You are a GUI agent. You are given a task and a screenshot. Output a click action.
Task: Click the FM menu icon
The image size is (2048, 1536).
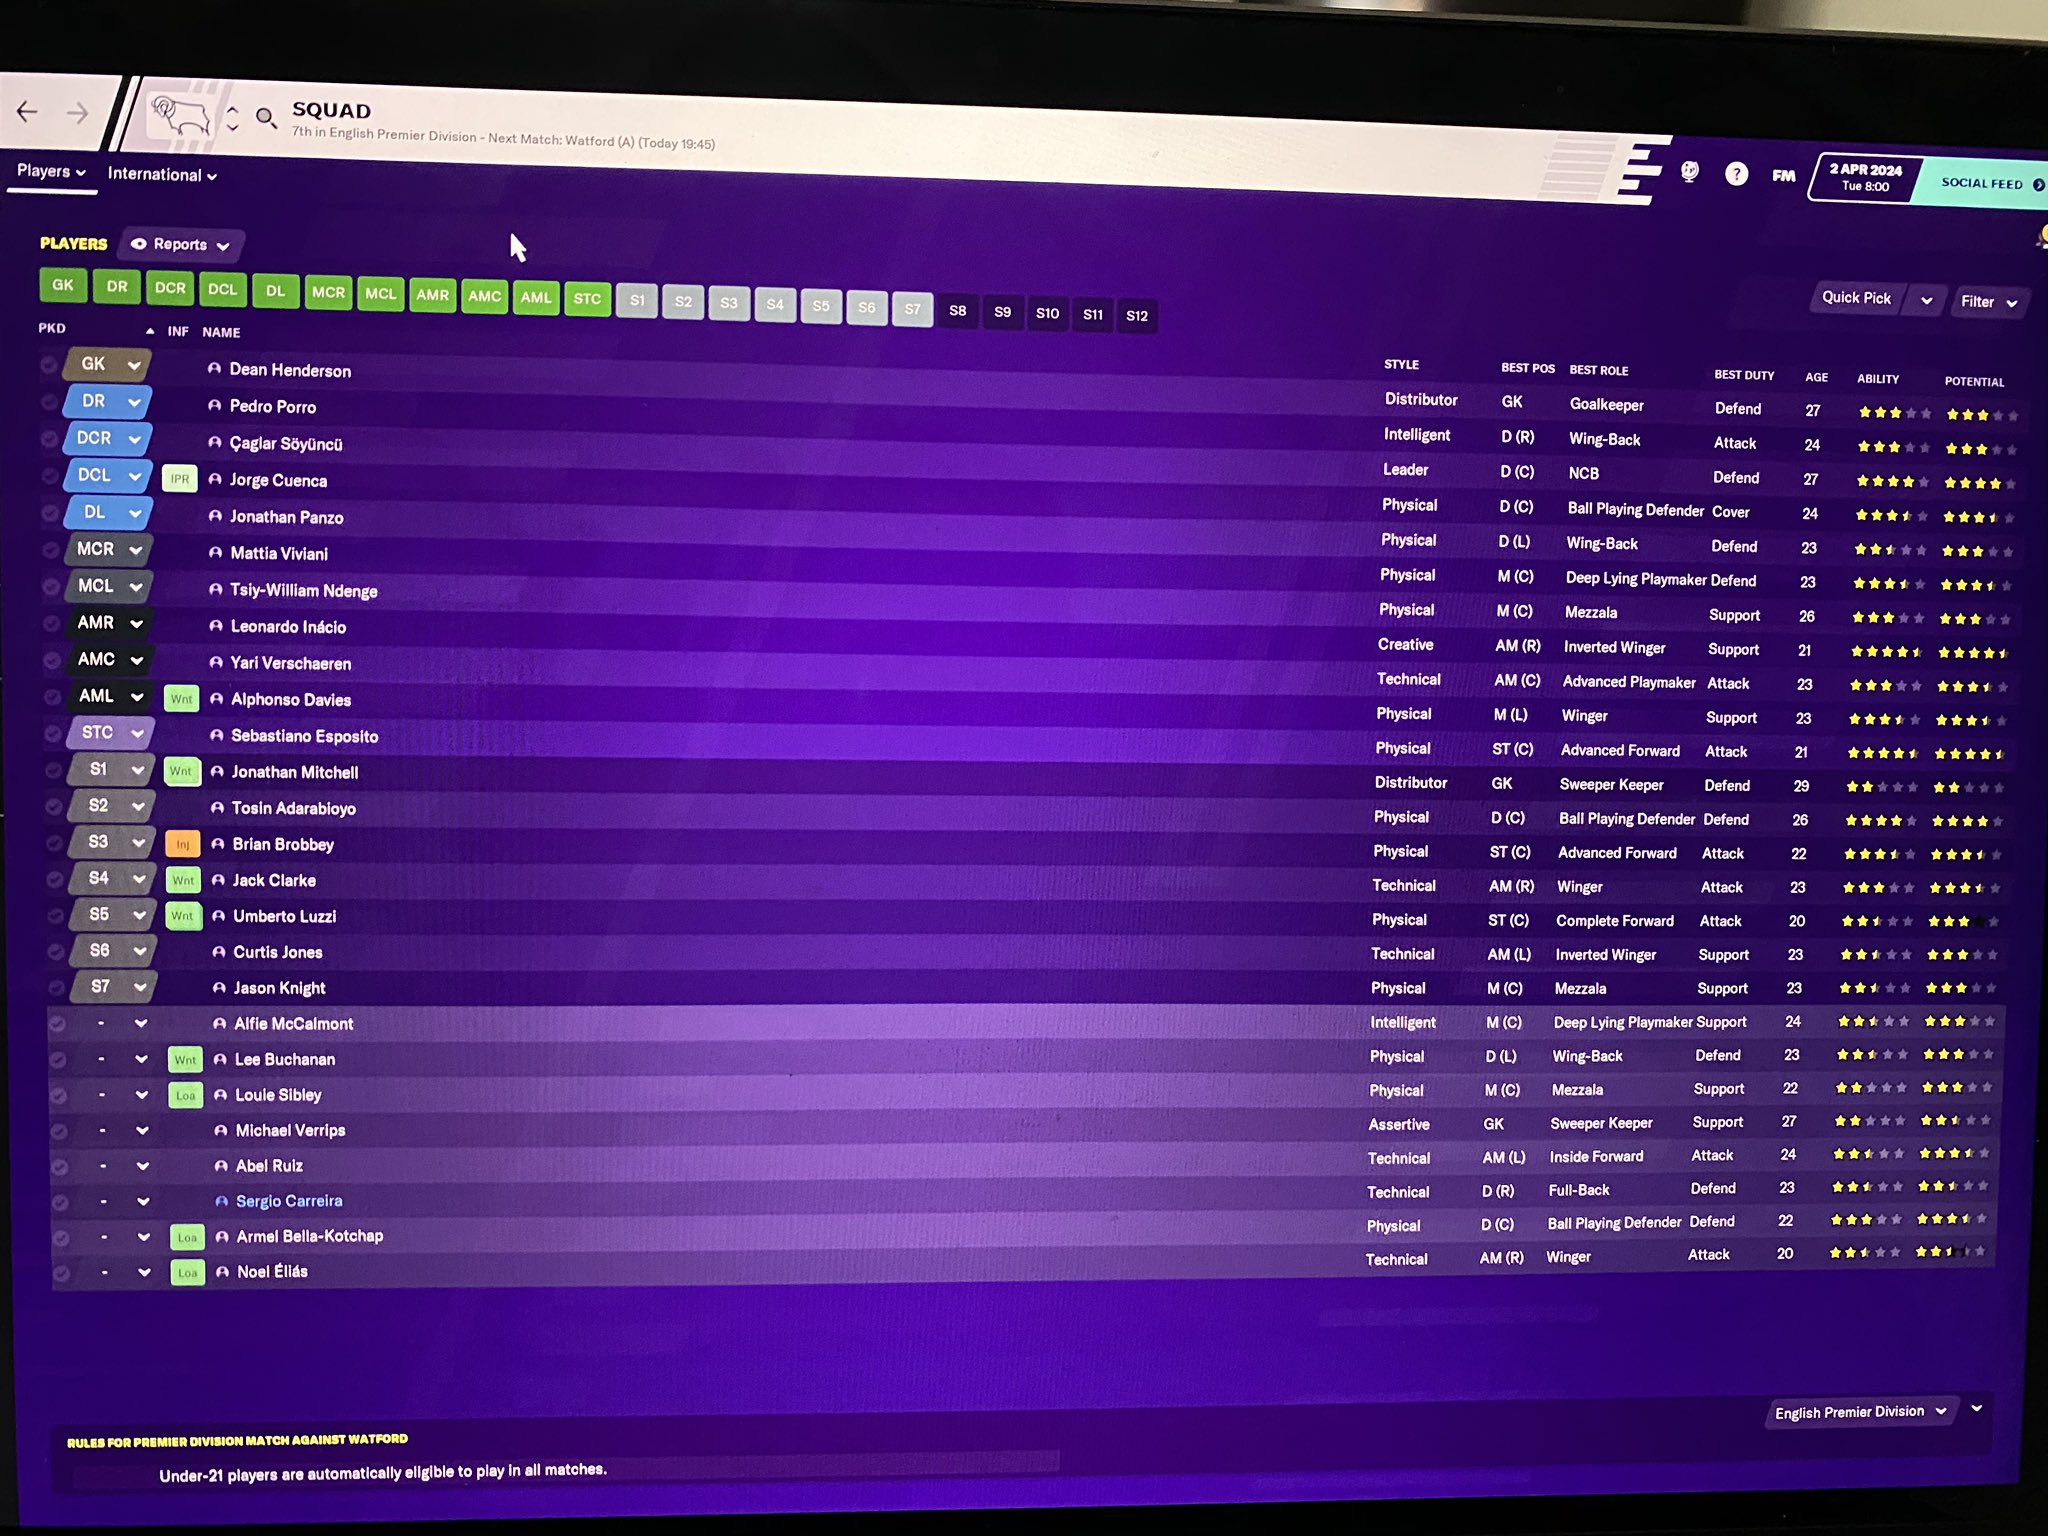(1783, 176)
